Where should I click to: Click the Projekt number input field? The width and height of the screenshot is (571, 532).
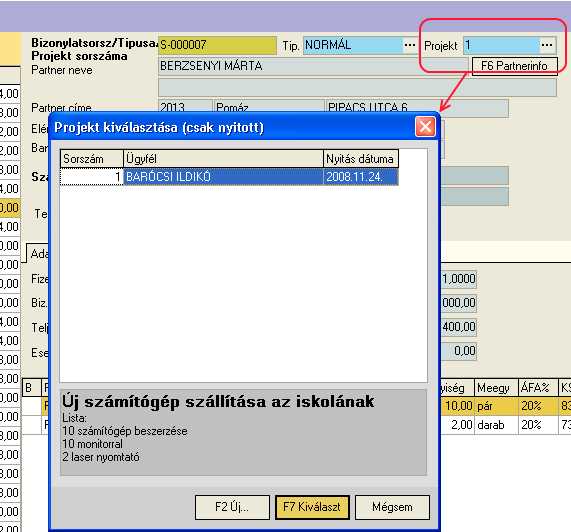click(x=501, y=45)
